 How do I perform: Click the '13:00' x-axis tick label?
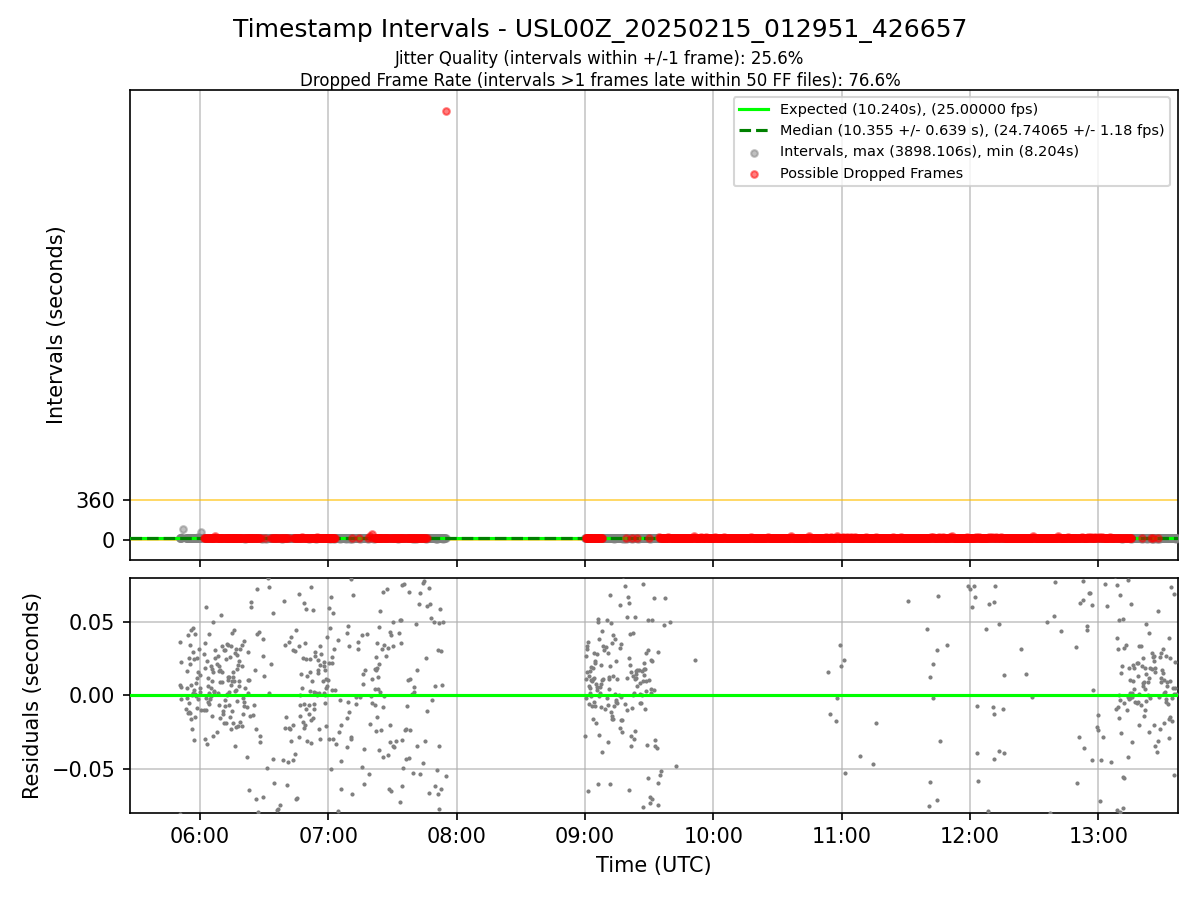coord(1098,834)
